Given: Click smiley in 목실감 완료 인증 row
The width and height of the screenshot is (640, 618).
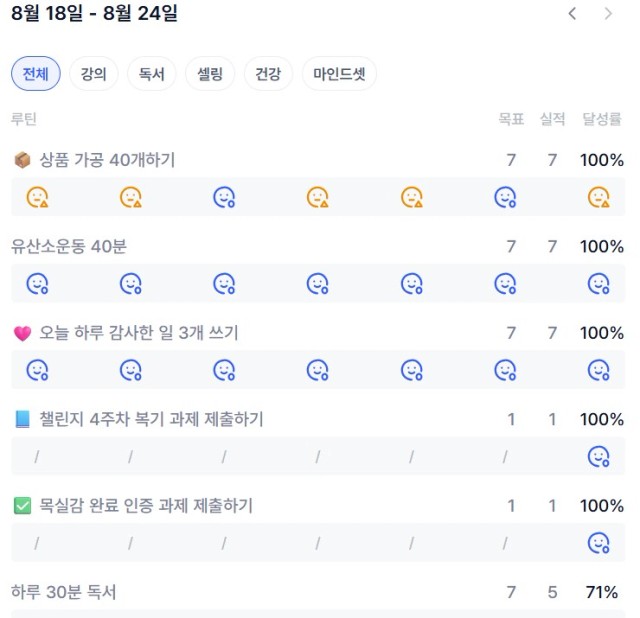Looking at the screenshot, I should click(x=599, y=543).
